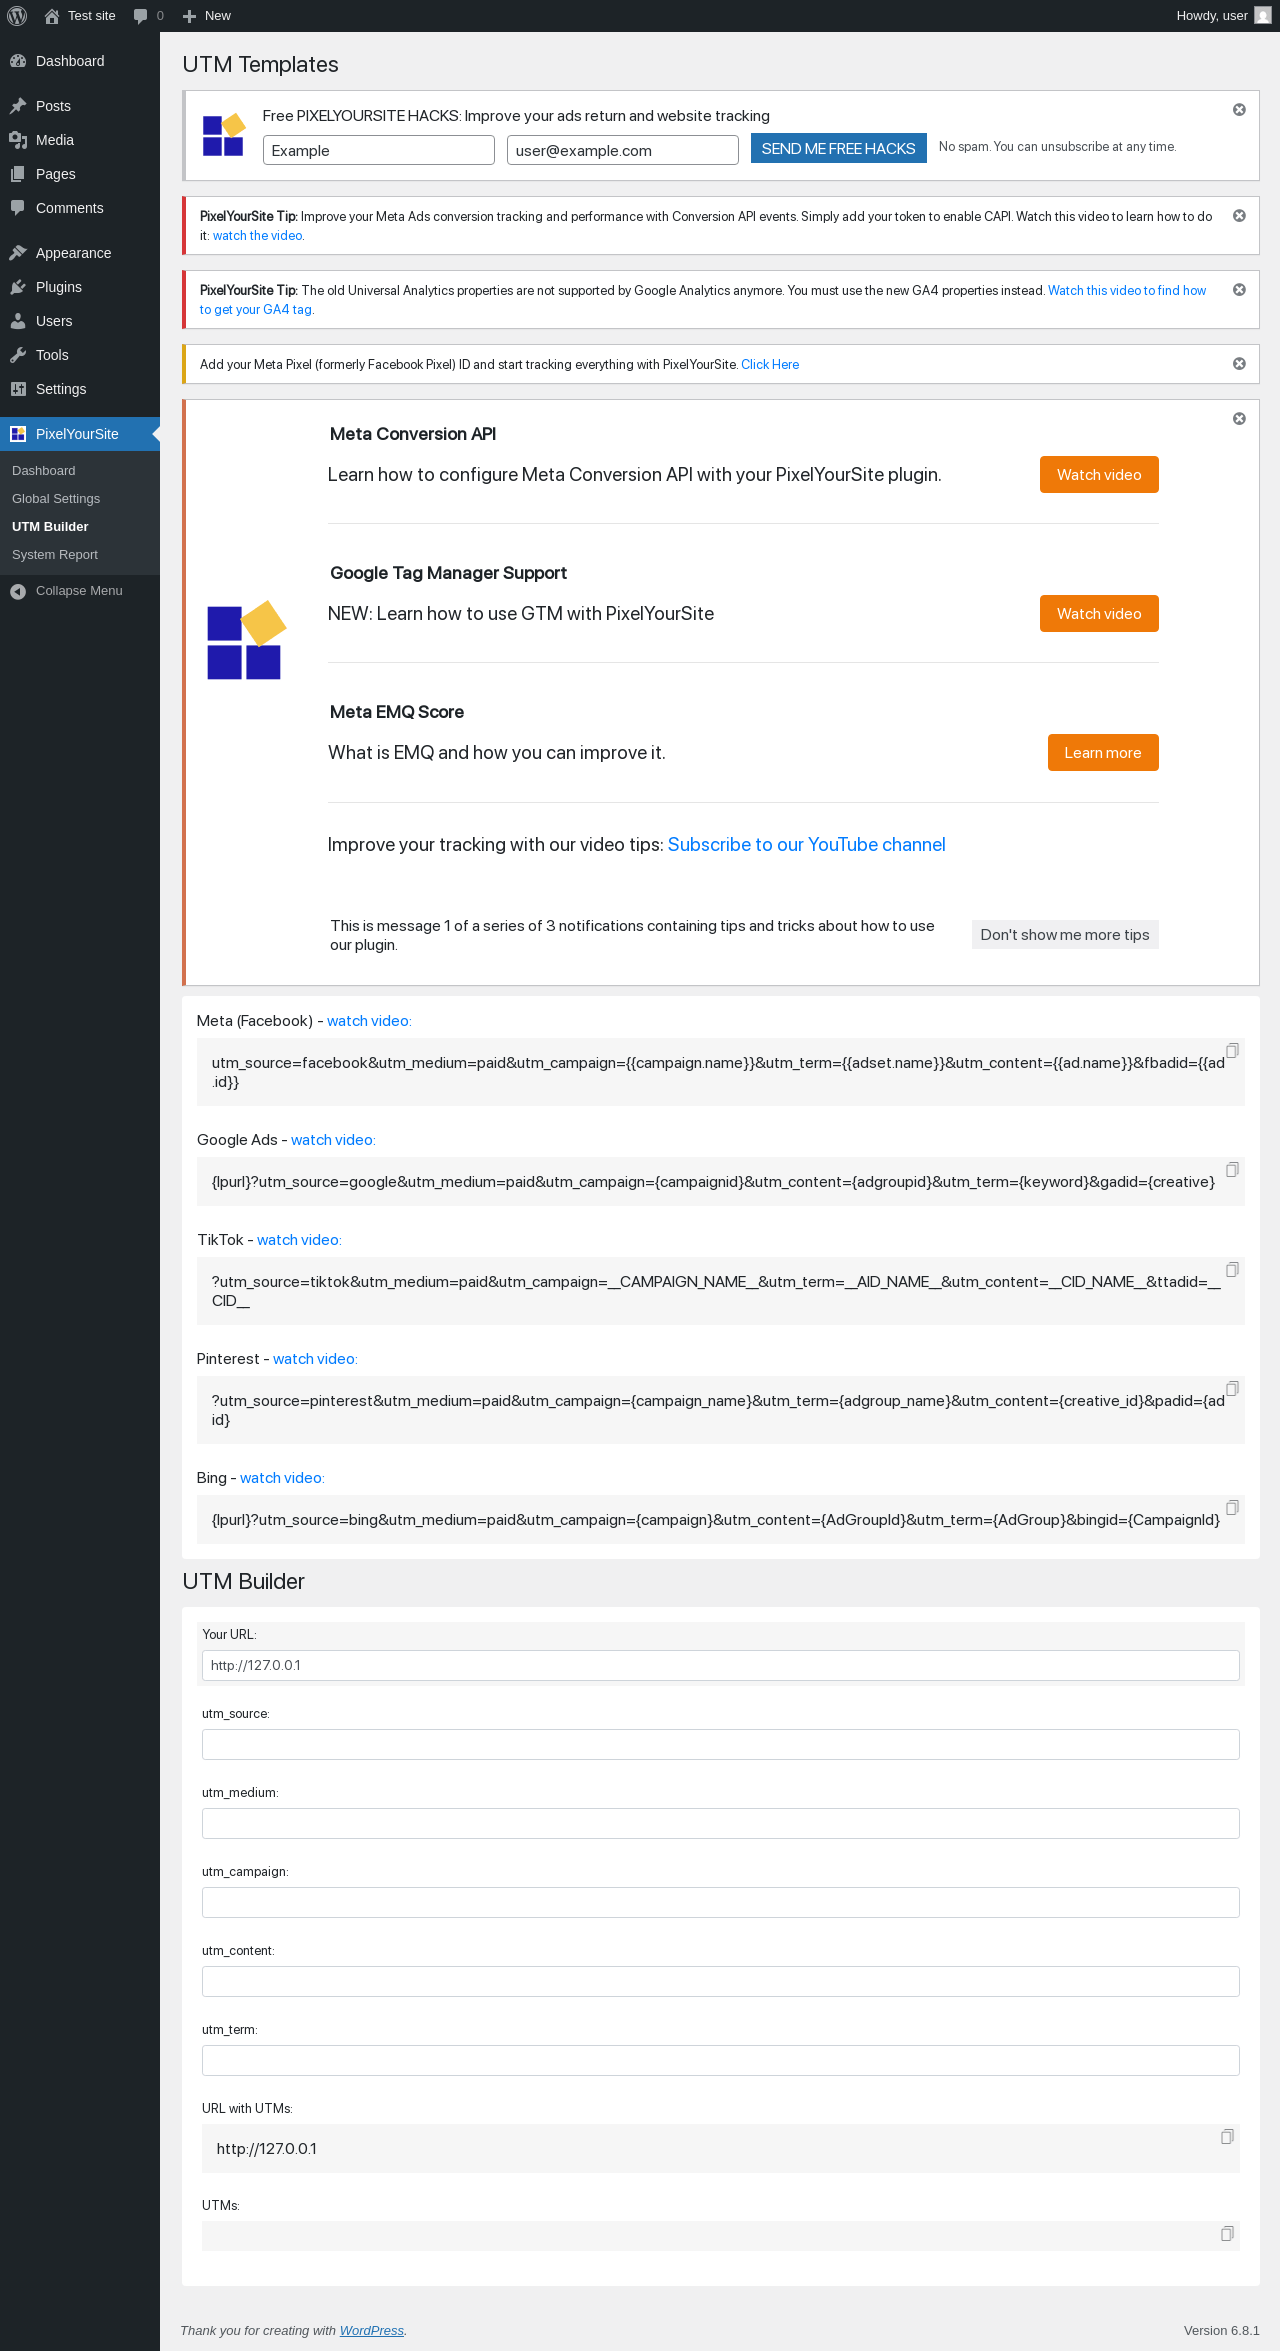Viewport: 1280px width, 2351px height.
Task: Click the WordPress logo in admin bar
Action: click(17, 16)
